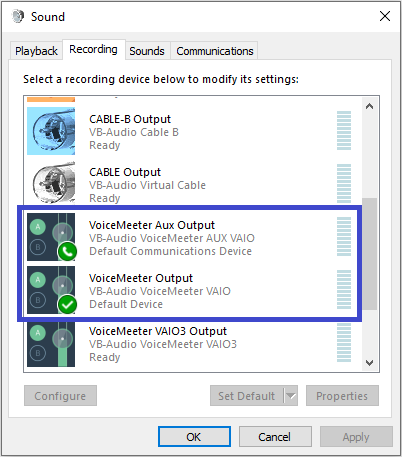Go to the Sounds tab
The image size is (402, 457).
(x=147, y=51)
